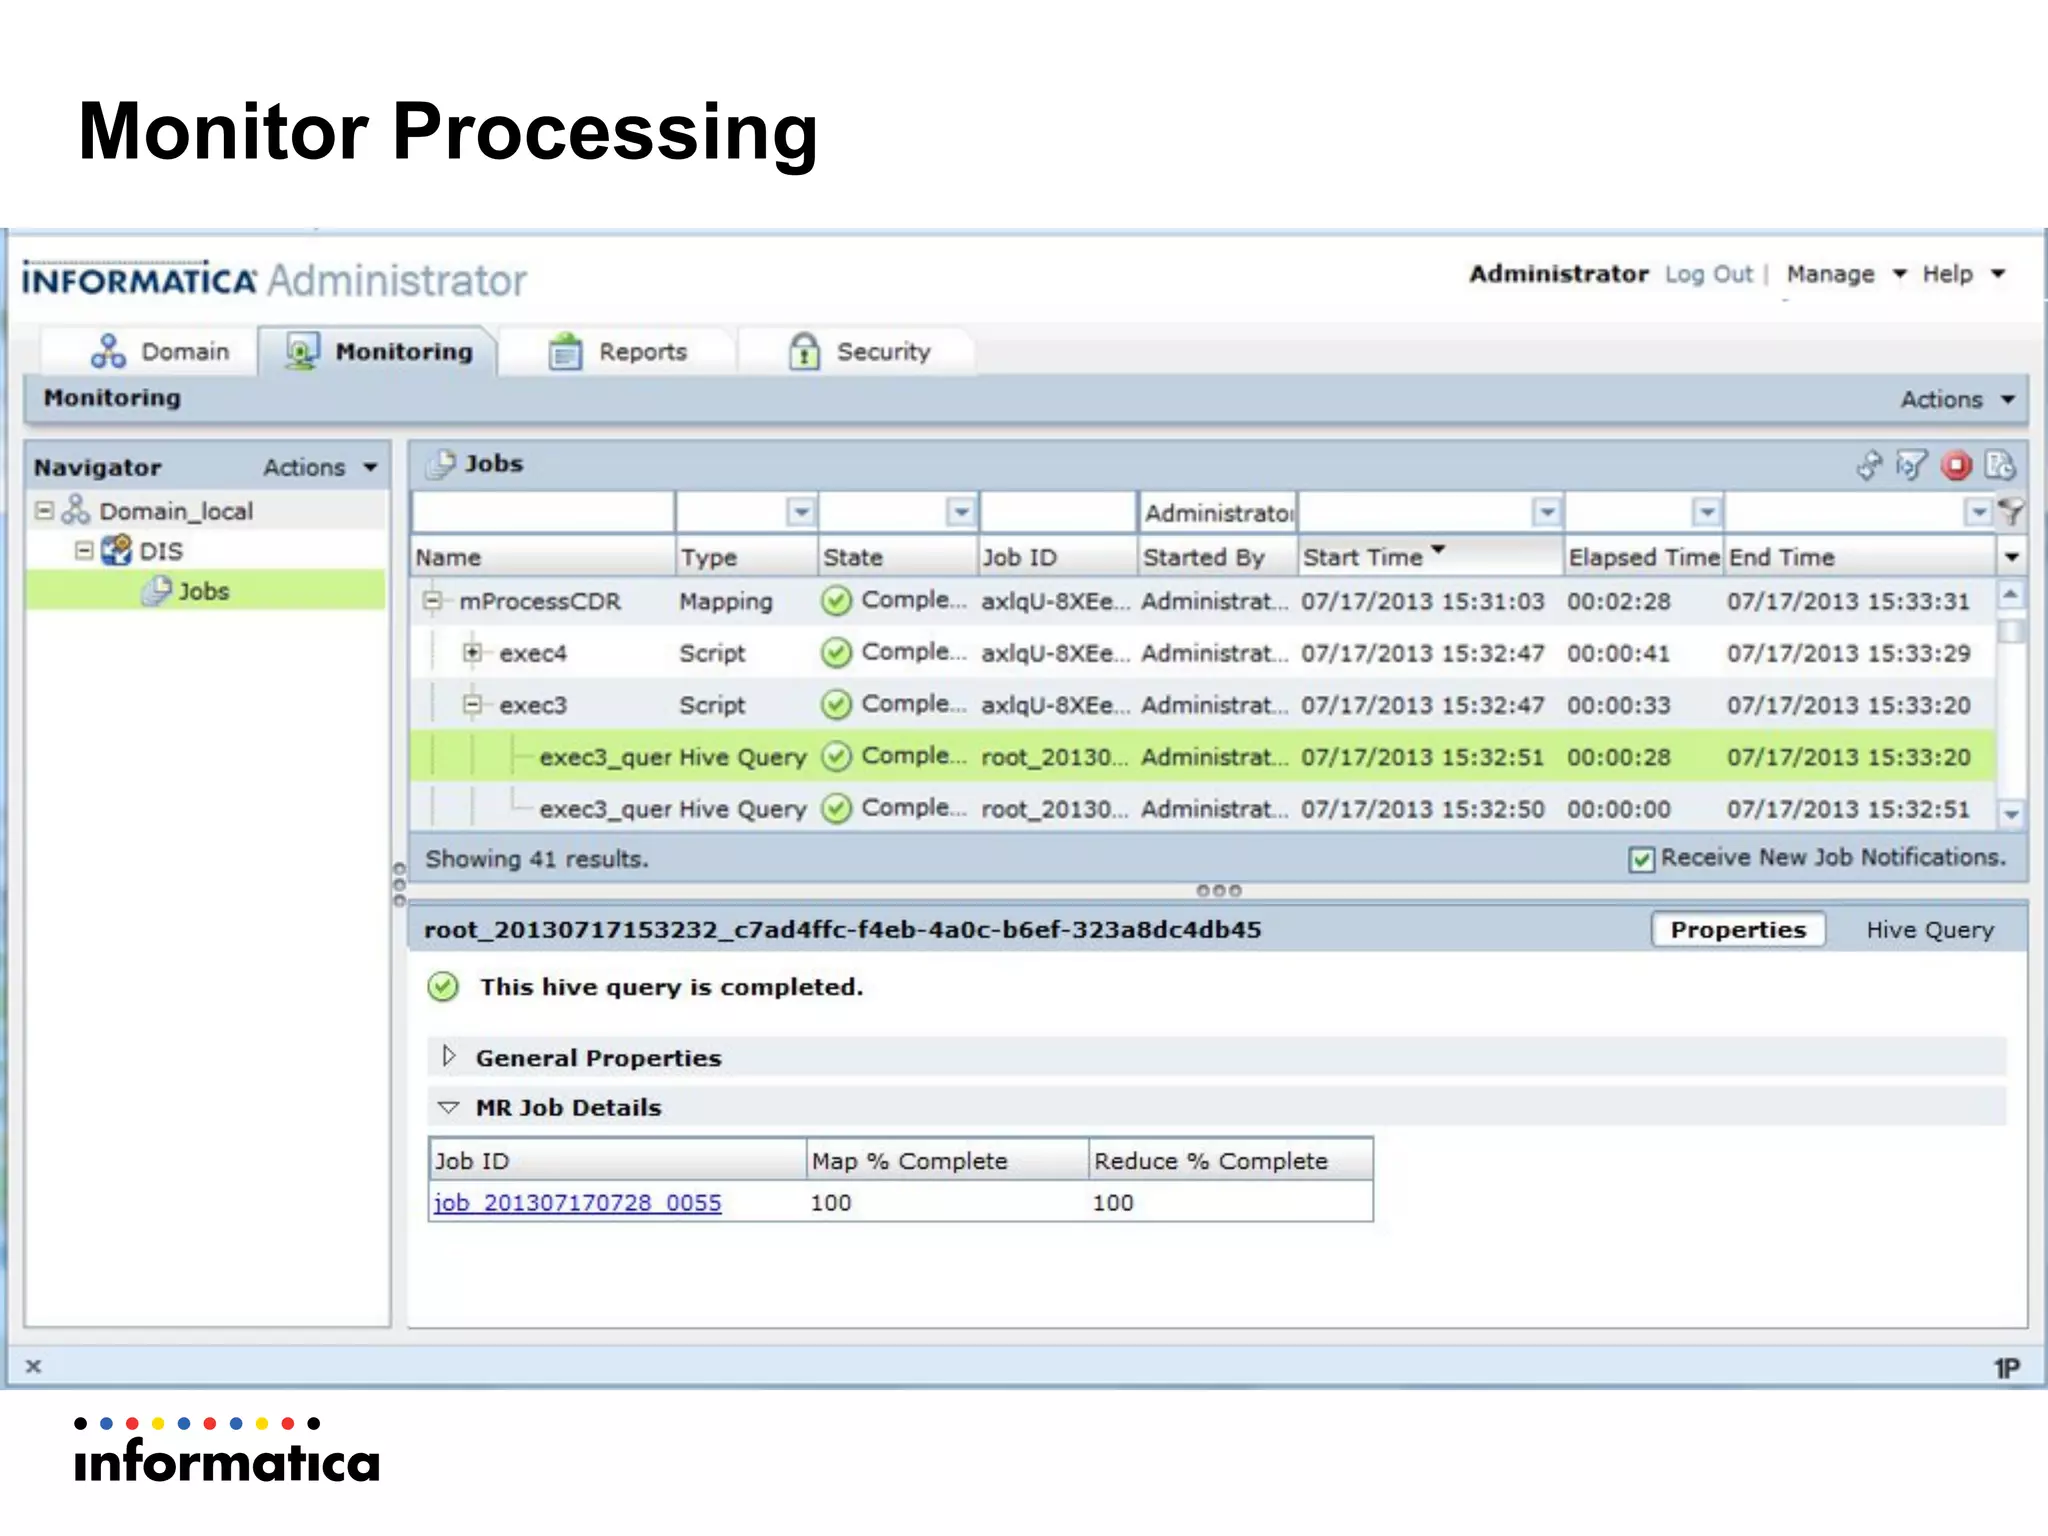Sort by the Name column header
The height and width of the screenshot is (1536, 2048).
[x=543, y=557]
